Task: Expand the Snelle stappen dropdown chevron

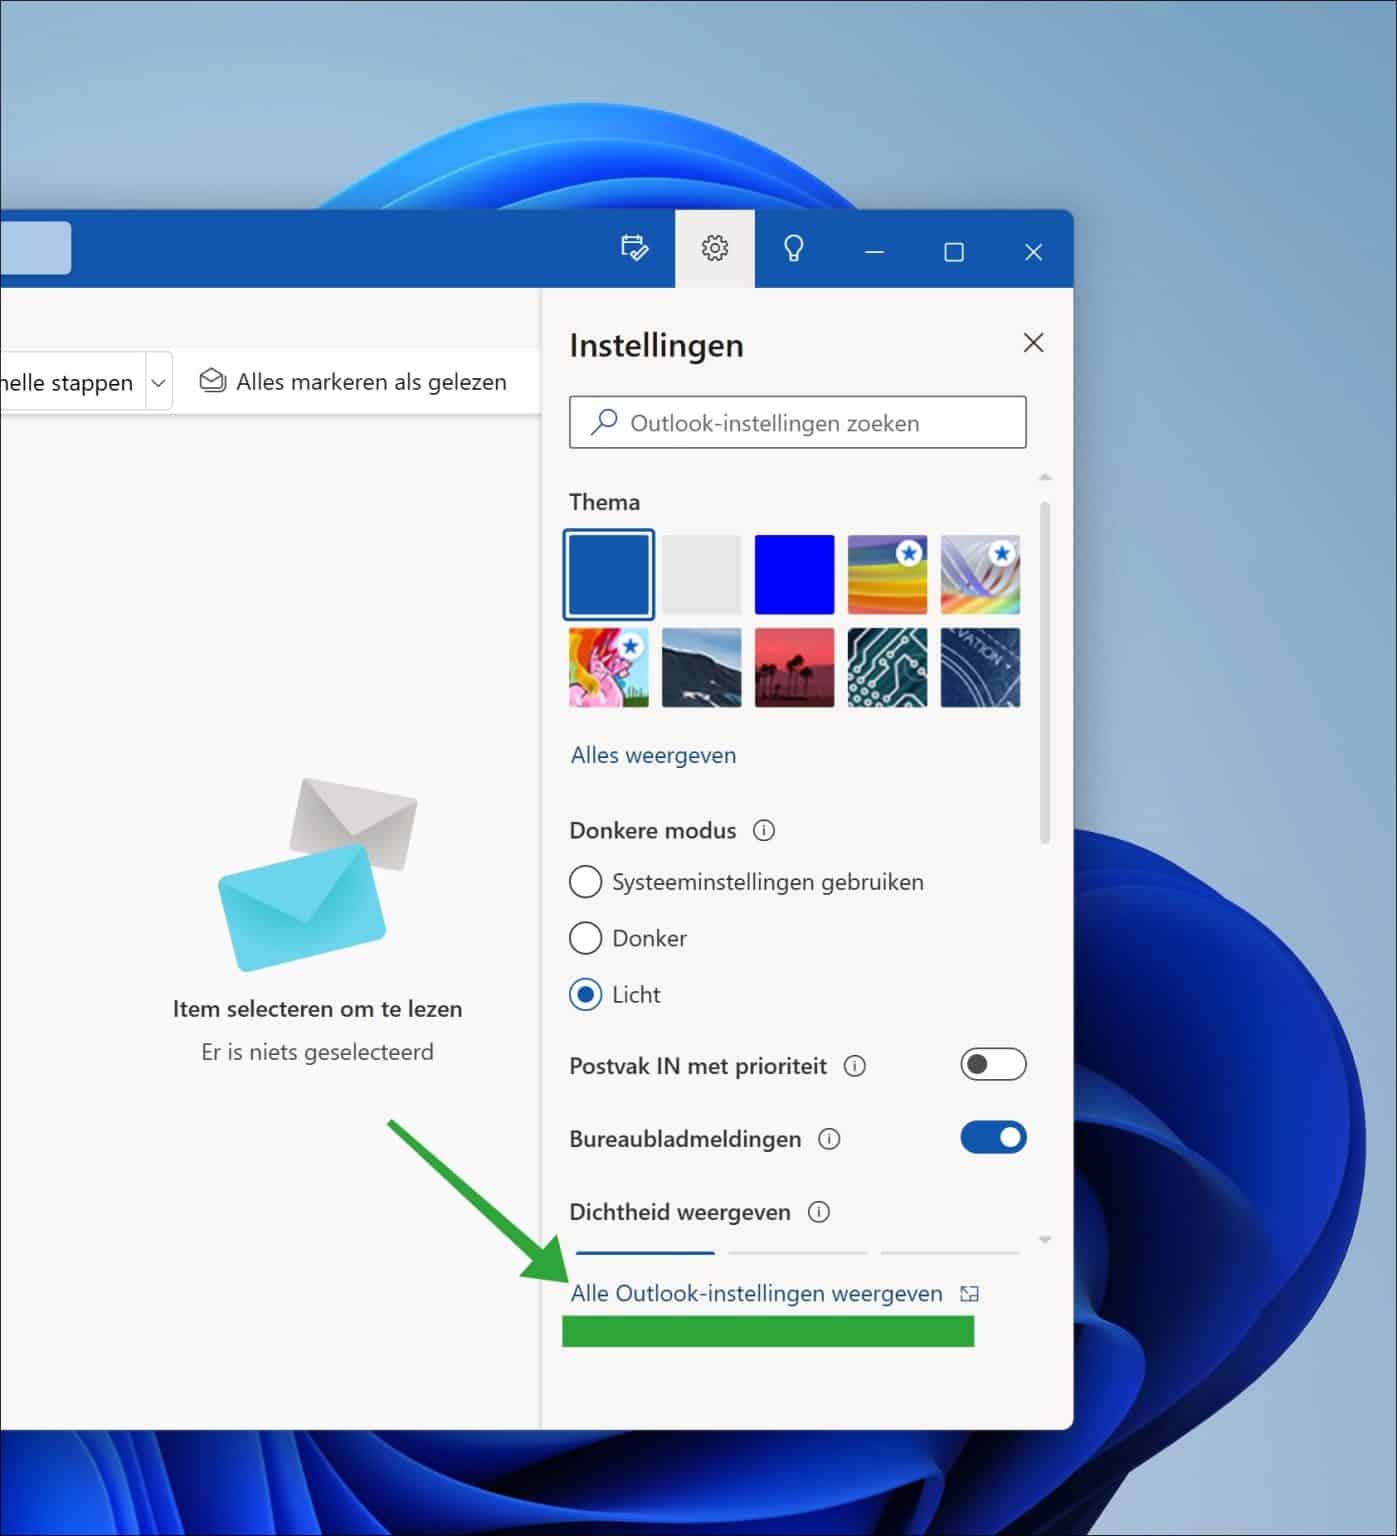Action: pos(157,381)
